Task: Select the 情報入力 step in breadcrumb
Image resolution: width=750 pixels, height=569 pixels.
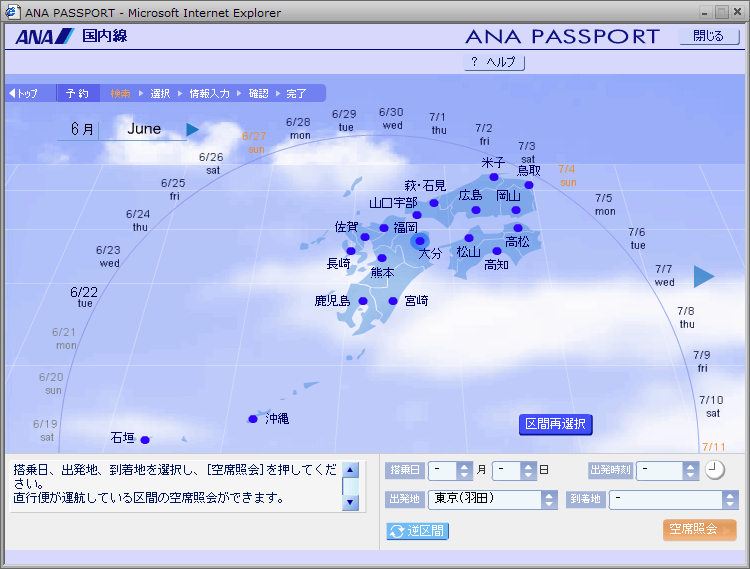Action: click(210, 94)
